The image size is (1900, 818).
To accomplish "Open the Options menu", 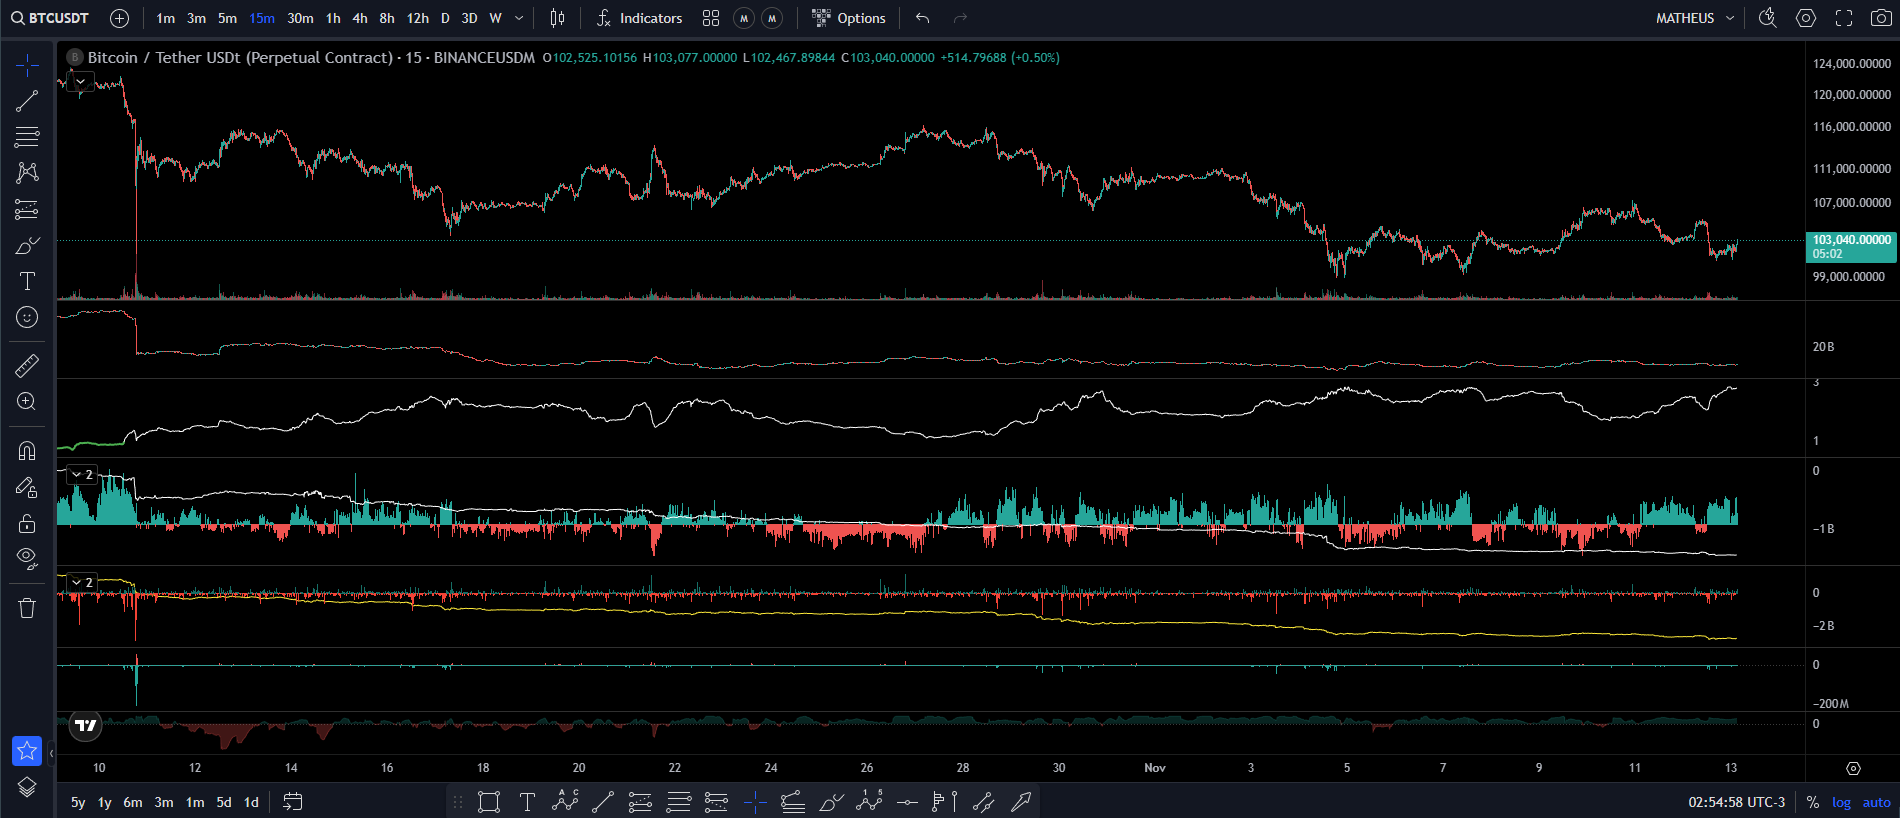I will pos(848,18).
